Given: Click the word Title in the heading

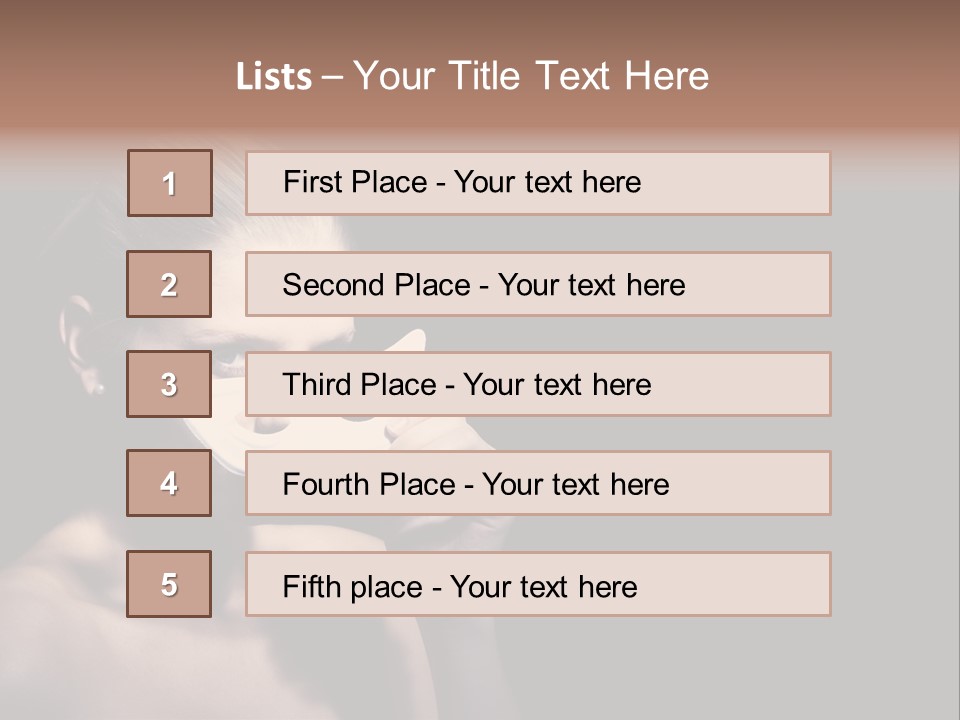Looking at the screenshot, I should [x=484, y=77].
